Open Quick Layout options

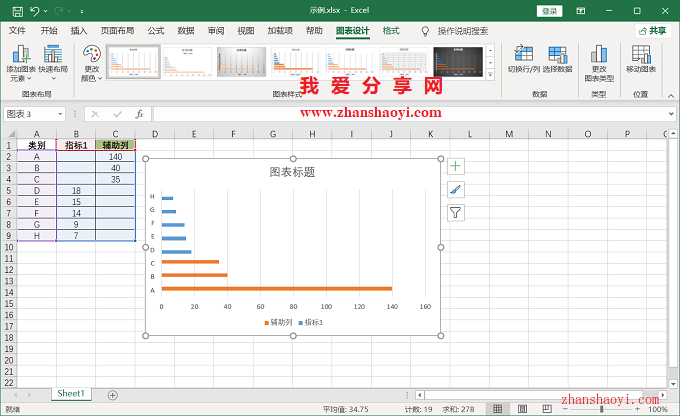coord(53,64)
